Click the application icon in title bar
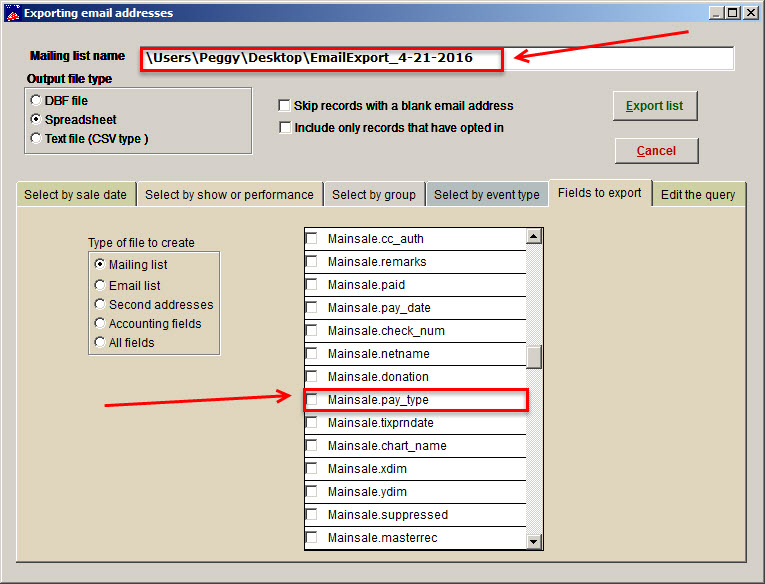 pos(13,13)
